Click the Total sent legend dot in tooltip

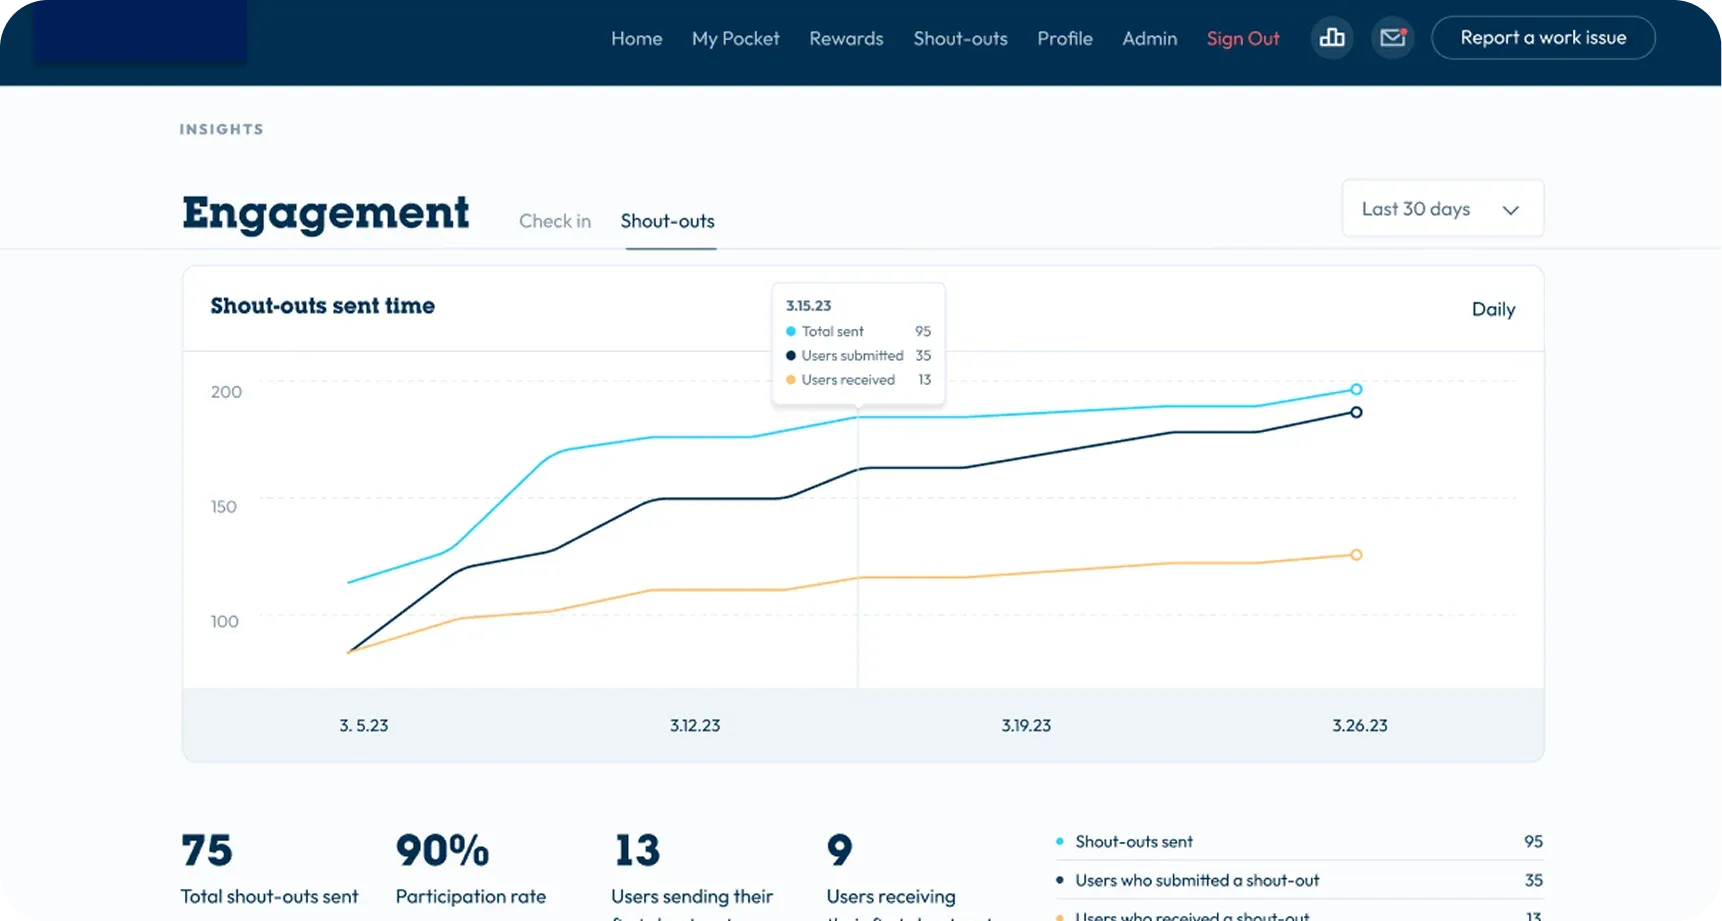[791, 331]
